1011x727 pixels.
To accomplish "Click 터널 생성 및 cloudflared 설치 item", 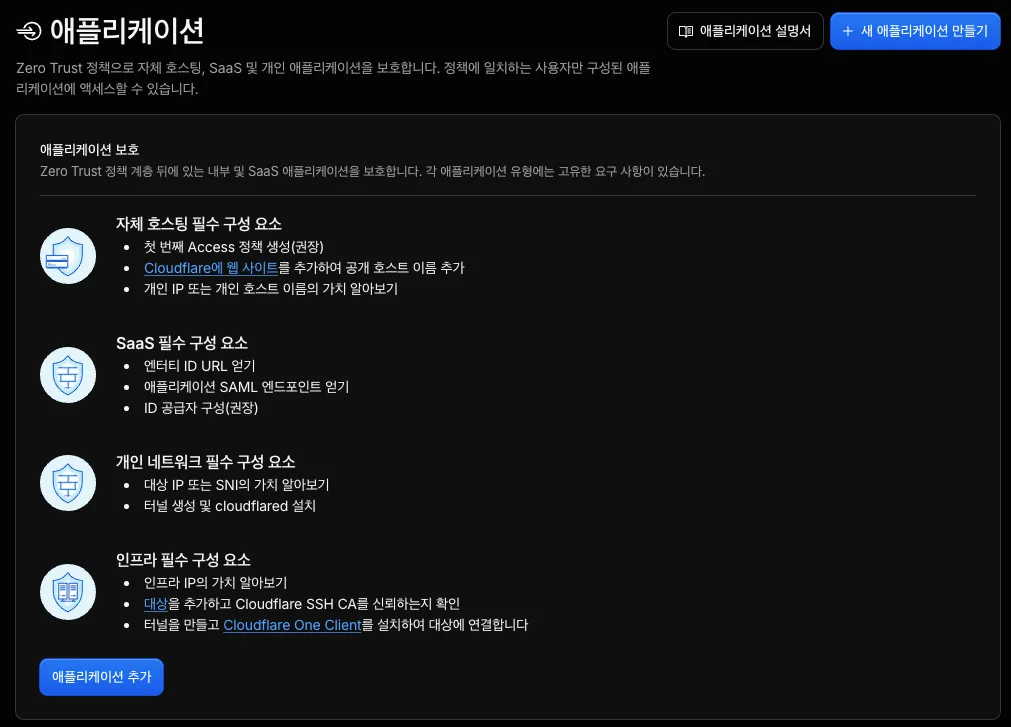I will click(x=230, y=506).
